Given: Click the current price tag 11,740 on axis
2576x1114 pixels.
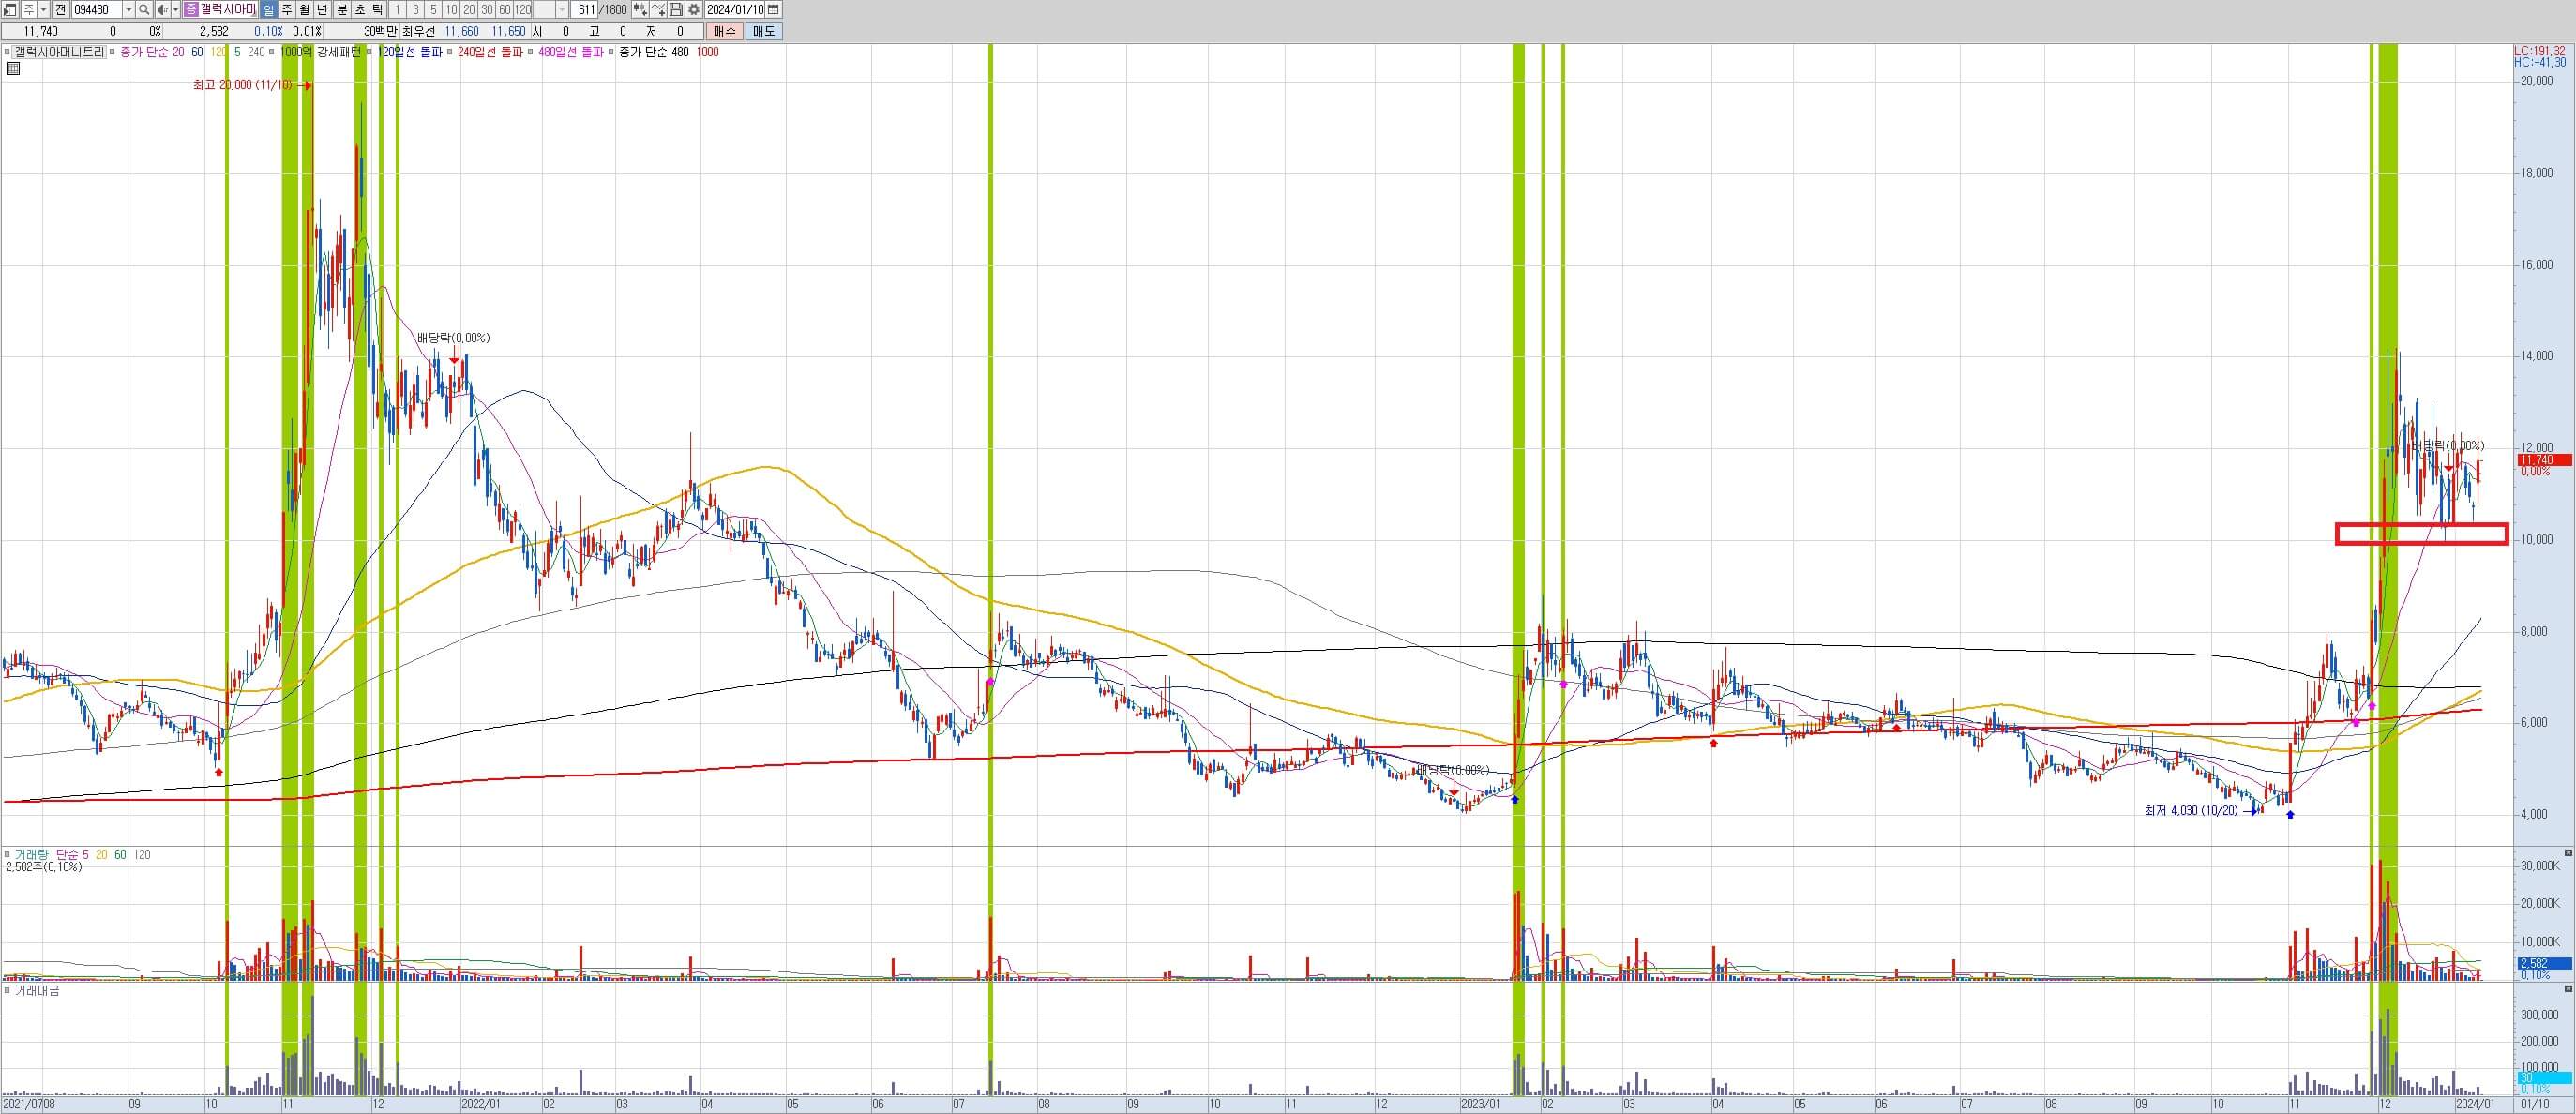Looking at the screenshot, I should click(x=2543, y=460).
